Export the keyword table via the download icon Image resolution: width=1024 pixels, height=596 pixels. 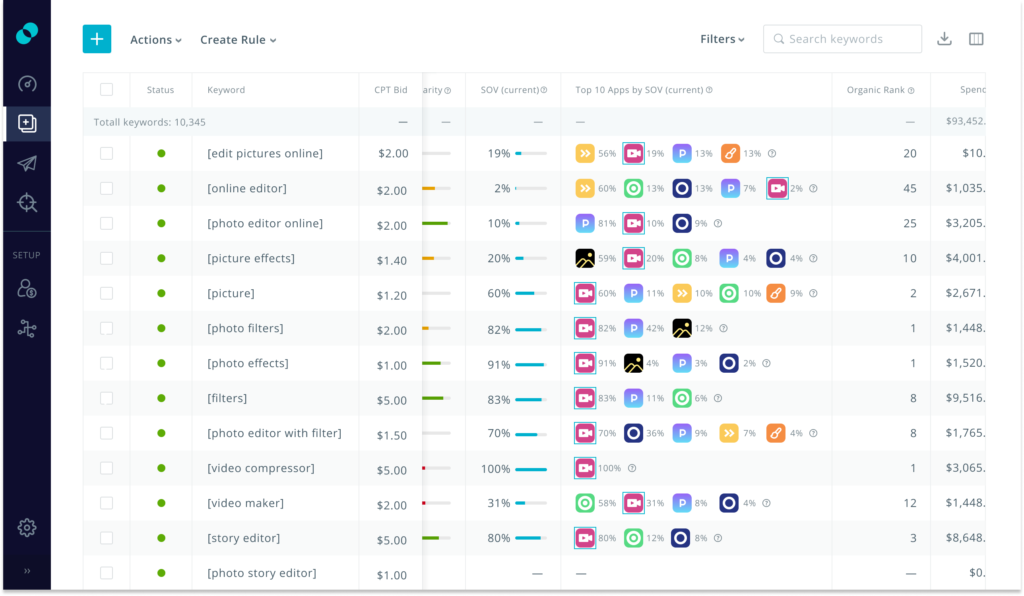[x=944, y=39]
